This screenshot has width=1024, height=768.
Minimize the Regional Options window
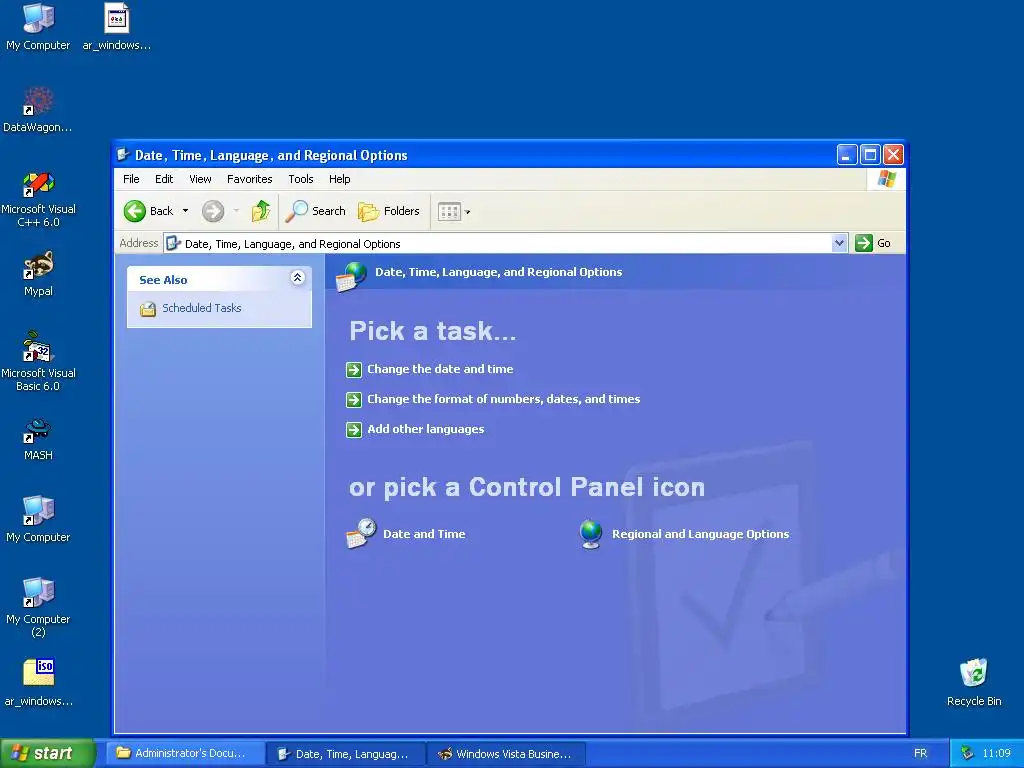point(847,155)
